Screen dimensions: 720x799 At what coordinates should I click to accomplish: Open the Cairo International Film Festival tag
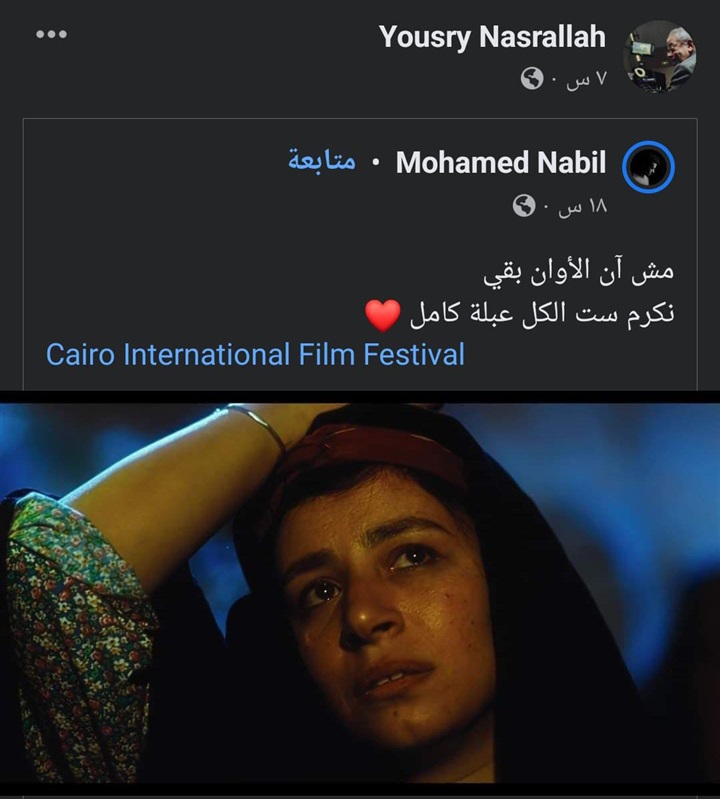point(255,354)
